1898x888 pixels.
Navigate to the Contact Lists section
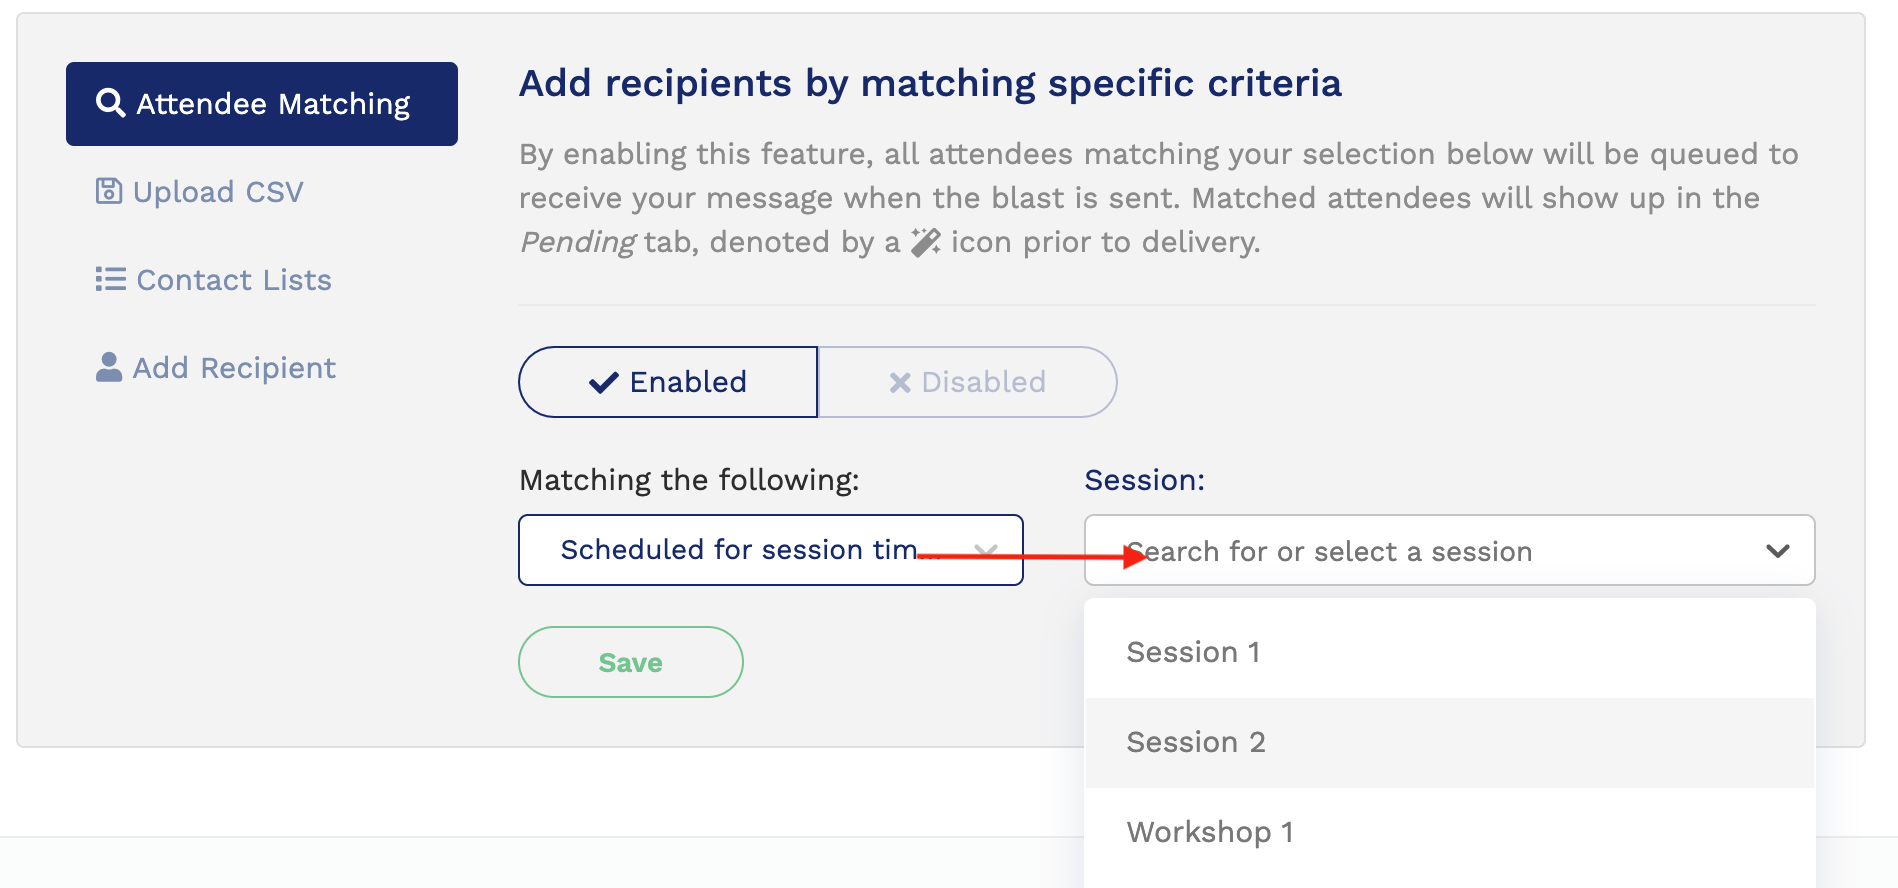[x=232, y=279]
